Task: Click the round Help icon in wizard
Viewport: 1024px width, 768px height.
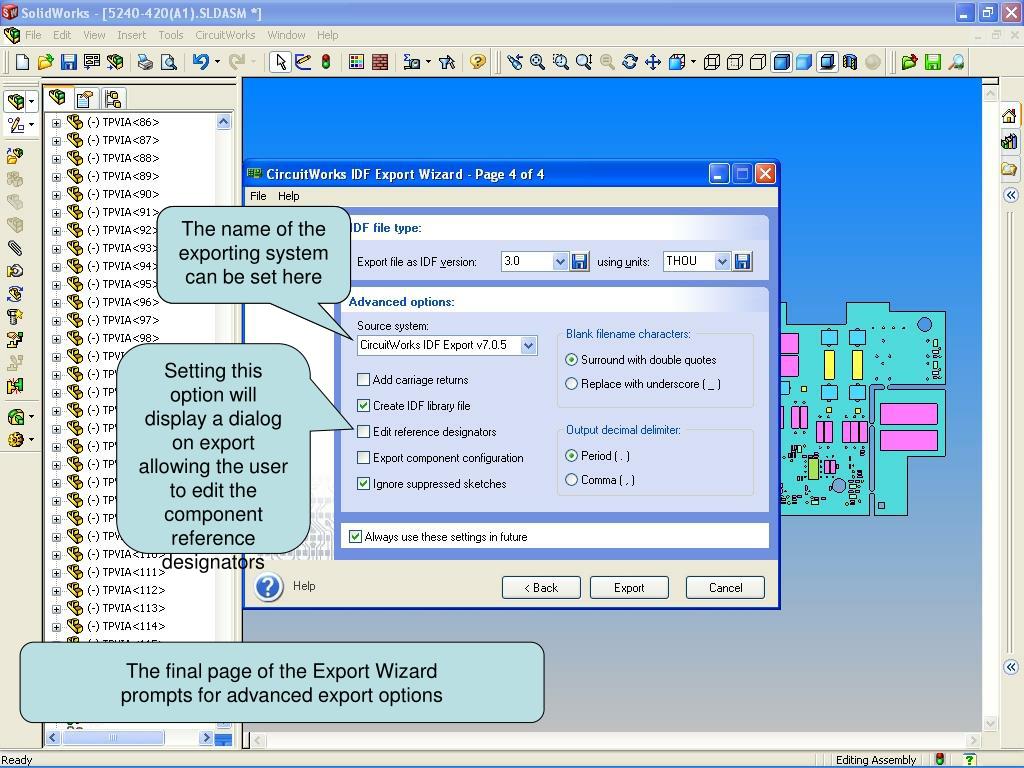Action: [268, 587]
